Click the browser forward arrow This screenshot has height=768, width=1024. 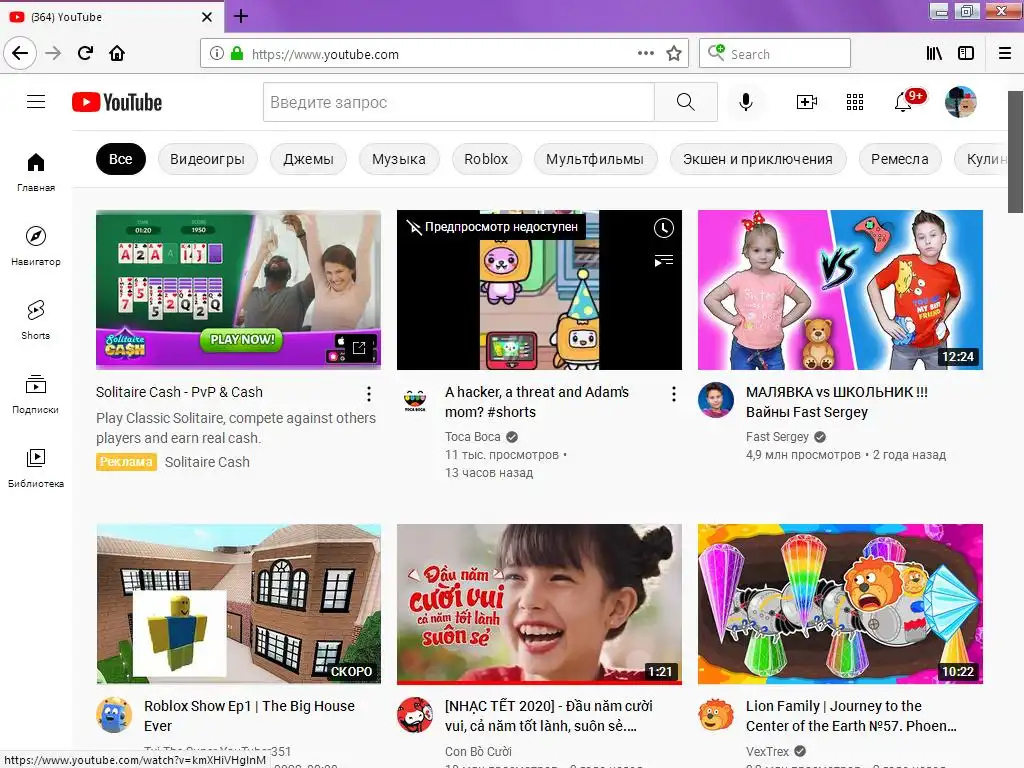[x=54, y=54]
